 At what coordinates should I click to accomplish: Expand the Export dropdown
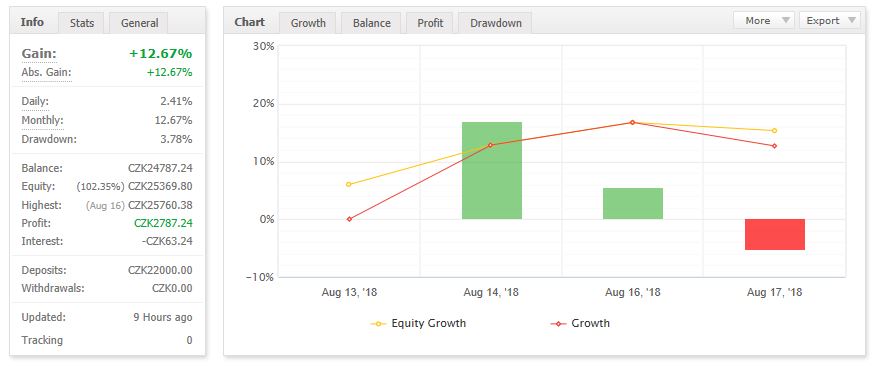coord(830,20)
